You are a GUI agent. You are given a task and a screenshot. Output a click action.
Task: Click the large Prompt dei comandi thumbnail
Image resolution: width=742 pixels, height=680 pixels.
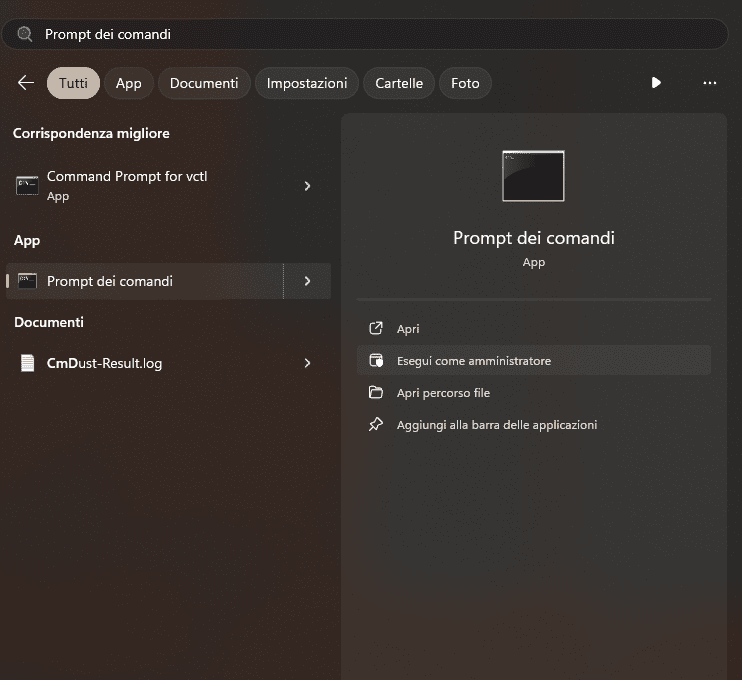click(533, 176)
